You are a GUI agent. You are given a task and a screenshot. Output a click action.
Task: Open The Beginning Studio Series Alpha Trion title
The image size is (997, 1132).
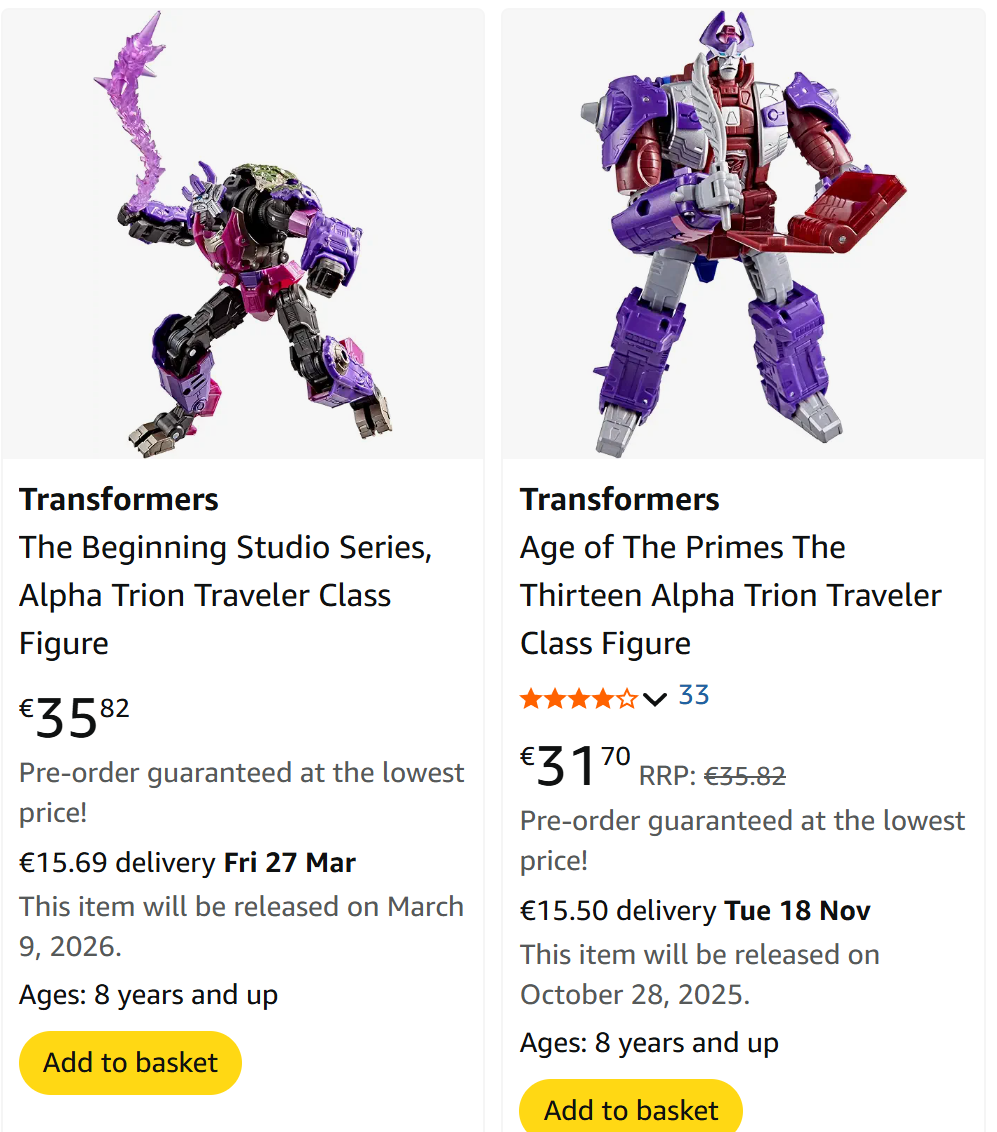pos(225,595)
